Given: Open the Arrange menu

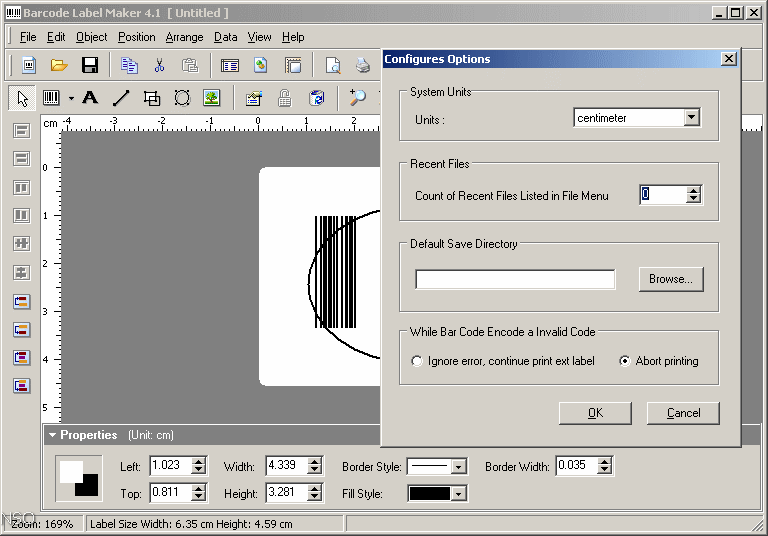Looking at the screenshot, I should 184,37.
